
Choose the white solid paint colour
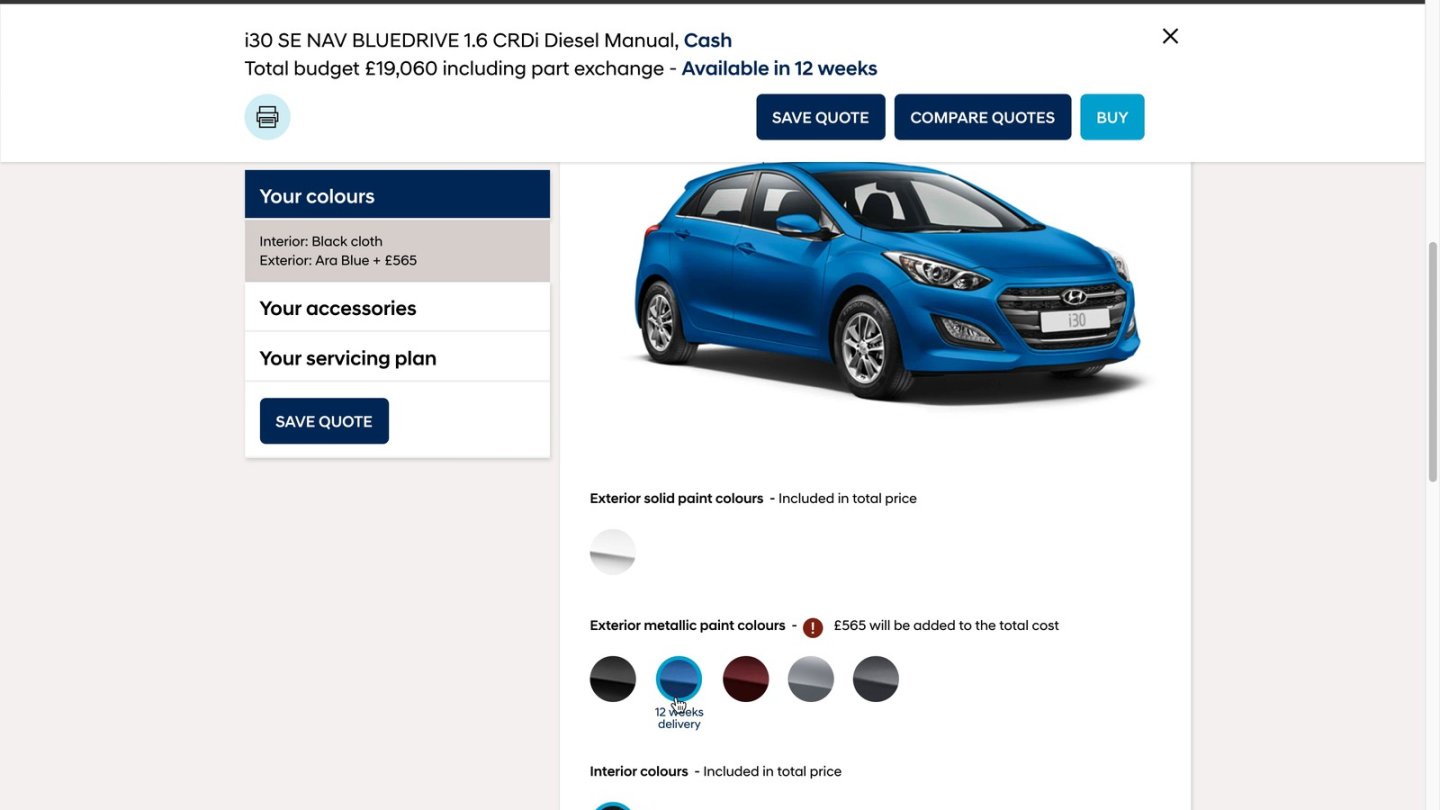pos(612,551)
